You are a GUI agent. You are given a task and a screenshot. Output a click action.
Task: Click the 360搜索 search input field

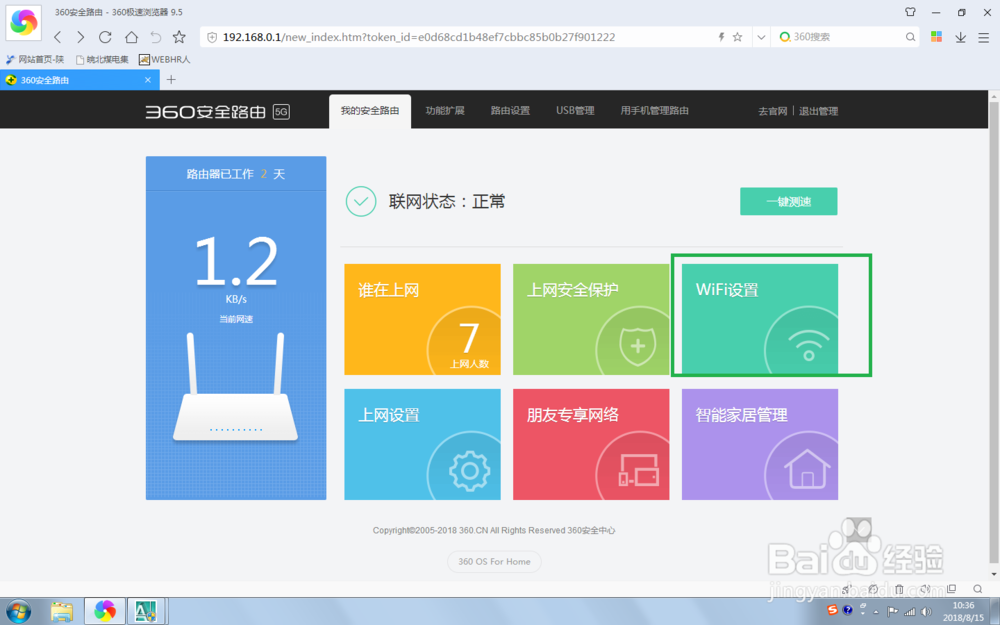tap(846, 37)
